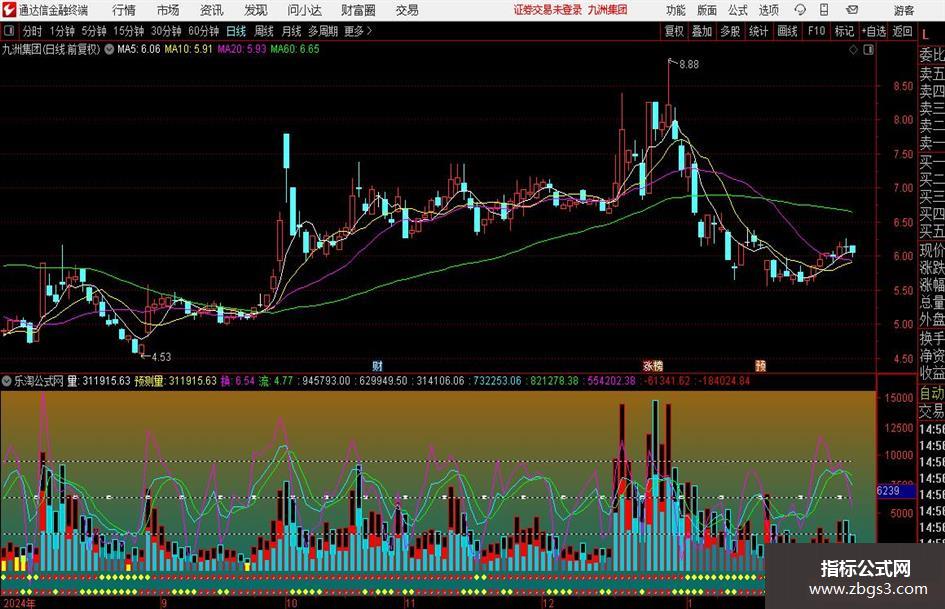Image resolution: width=945 pixels, height=609 pixels.
Task: Click the TongDaXin red logo icon
Action: 10,10
